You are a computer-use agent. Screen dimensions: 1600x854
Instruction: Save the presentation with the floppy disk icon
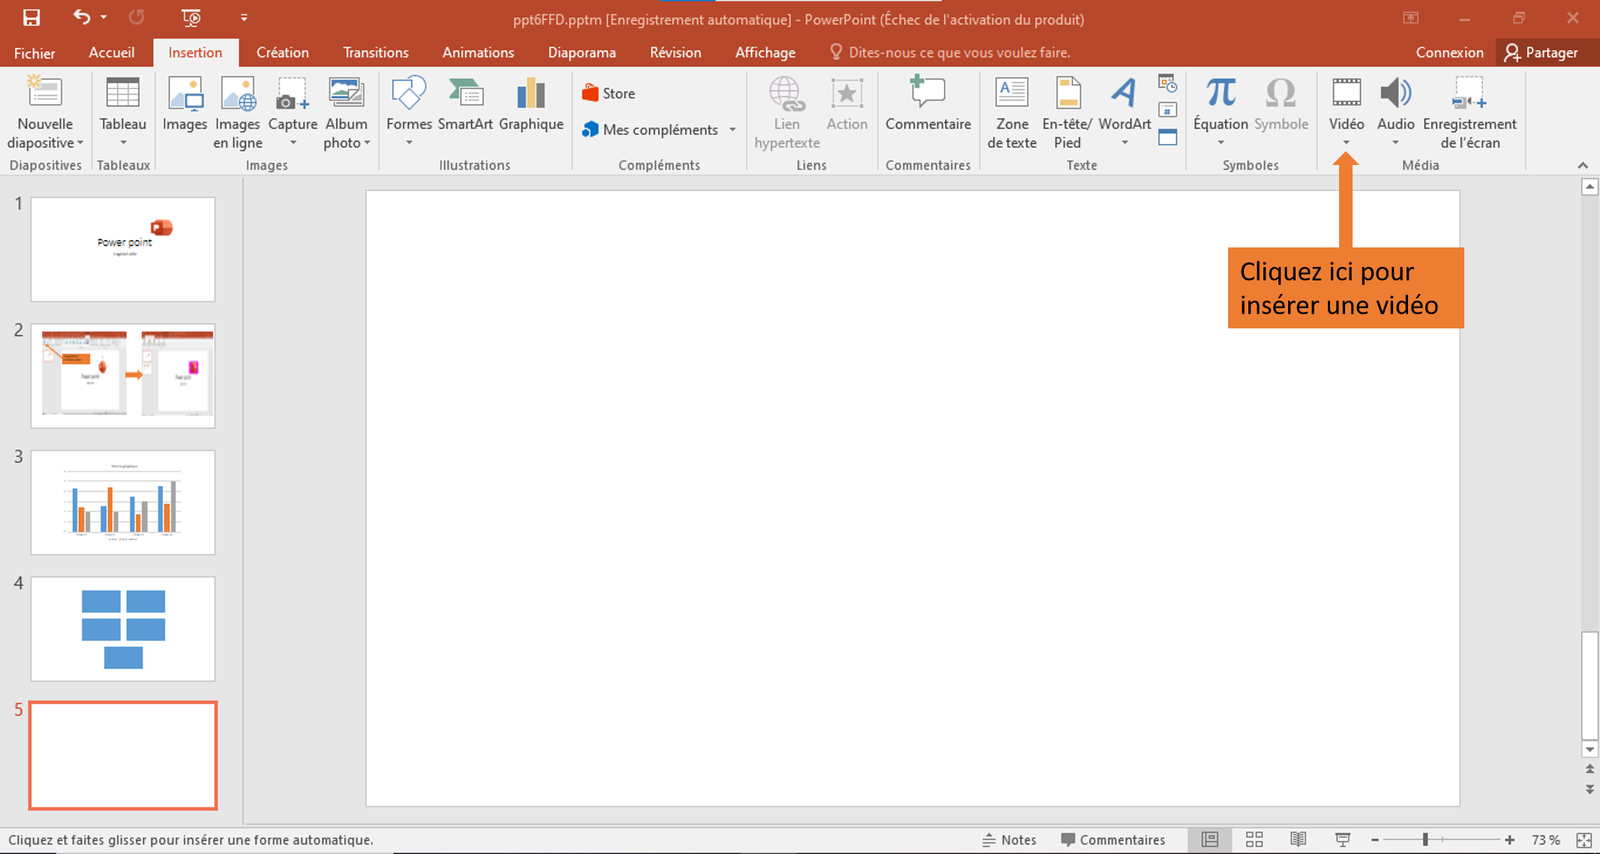[31, 18]
